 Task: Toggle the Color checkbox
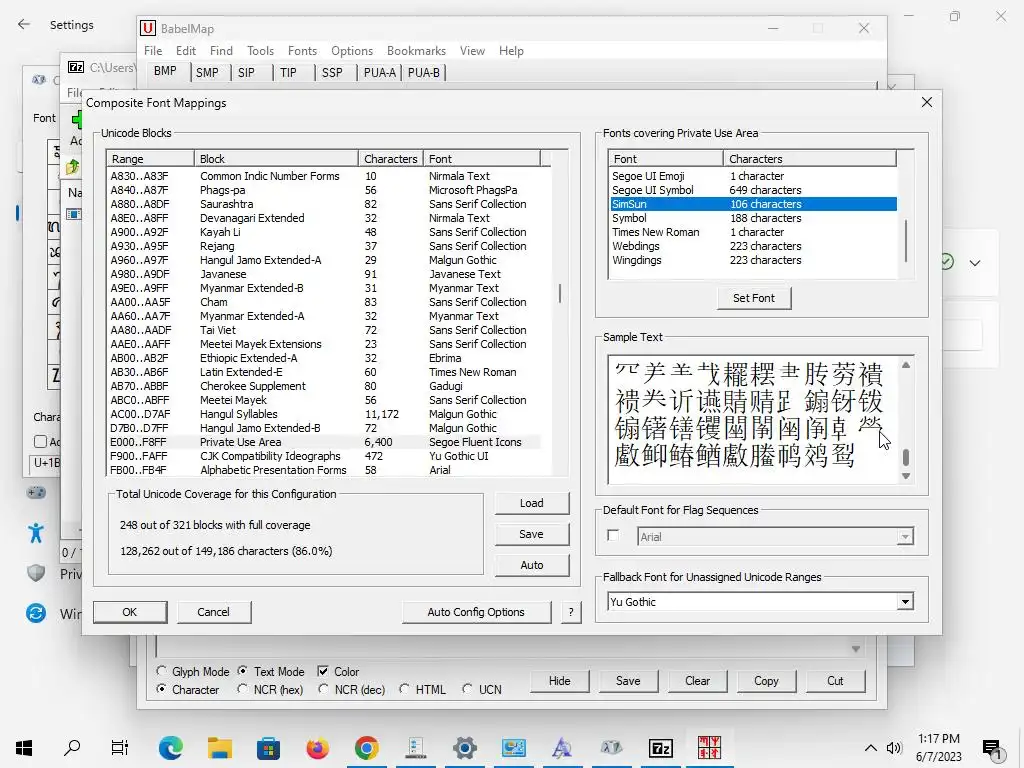323,671
